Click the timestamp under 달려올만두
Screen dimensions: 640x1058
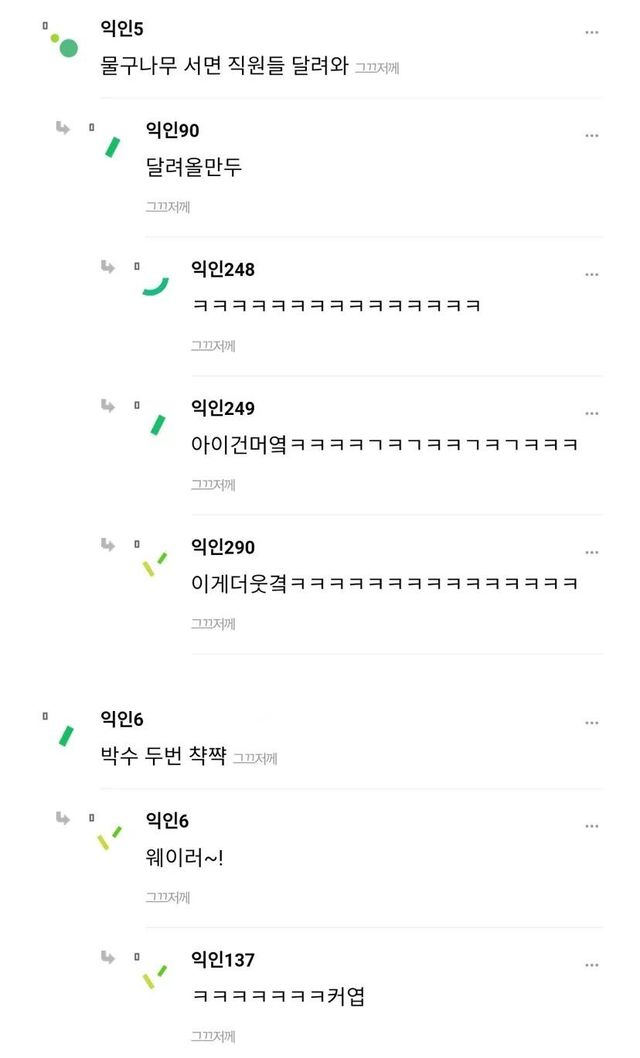167,207
